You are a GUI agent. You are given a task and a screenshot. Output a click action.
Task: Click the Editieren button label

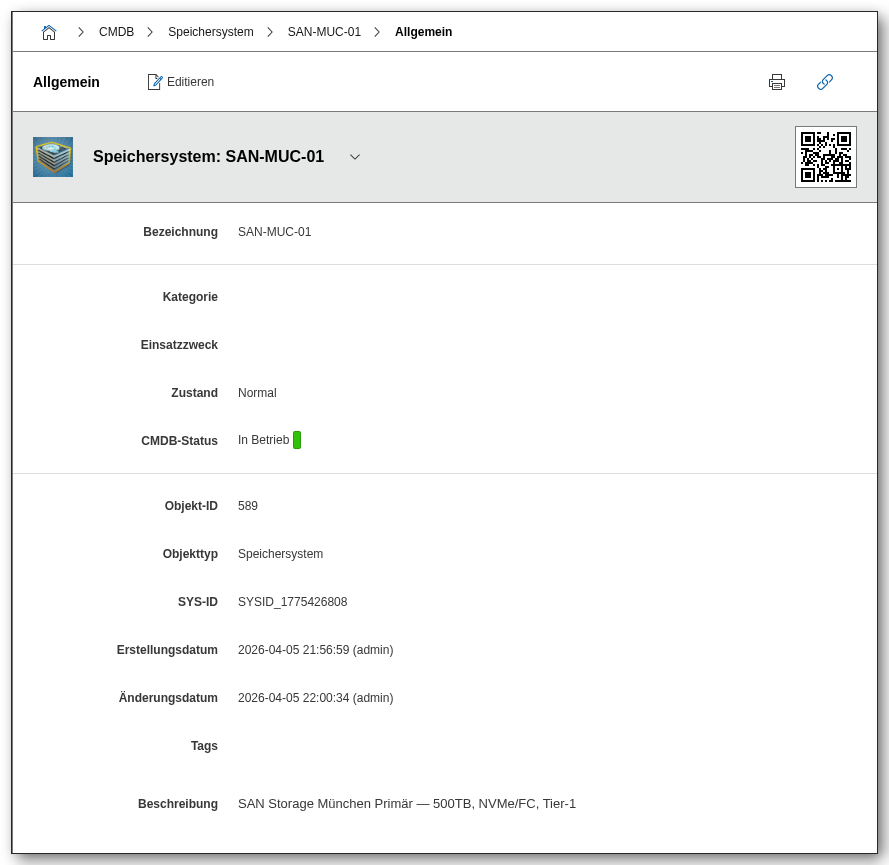pyautogui.click(x=190, y=82)
